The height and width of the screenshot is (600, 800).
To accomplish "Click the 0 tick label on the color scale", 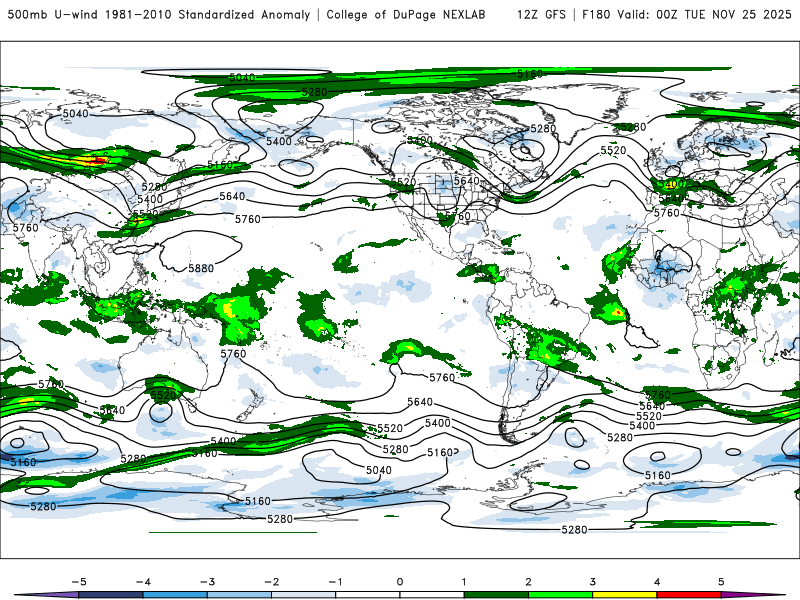I will [400, 582].
